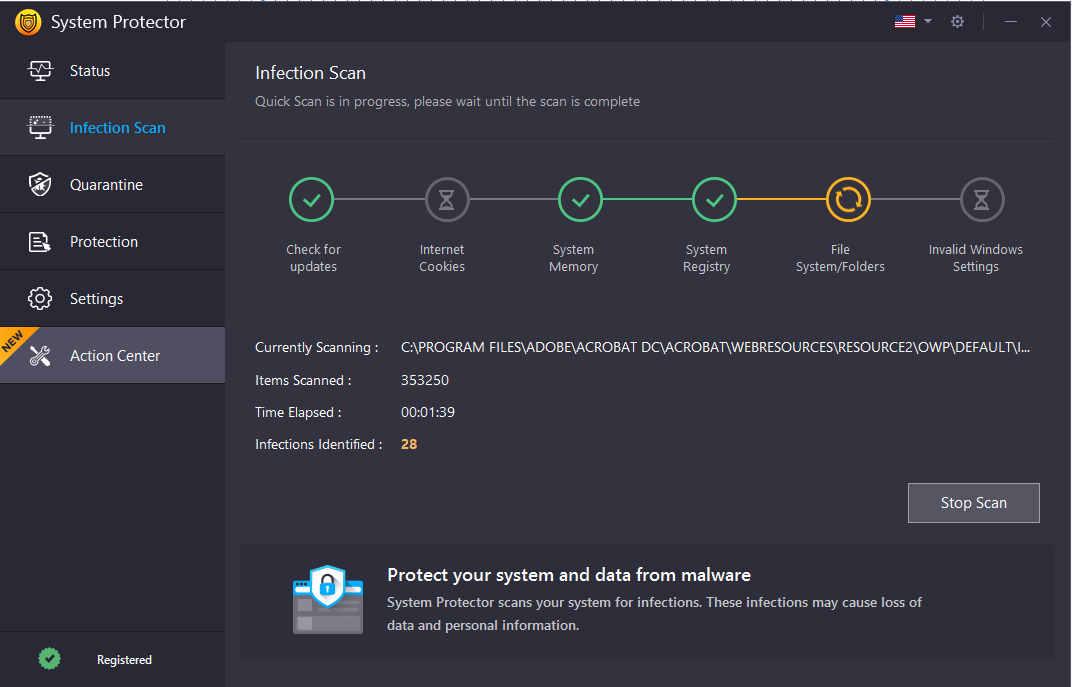
Task: Click the System Registry completed step
Action: coord(714,200)
